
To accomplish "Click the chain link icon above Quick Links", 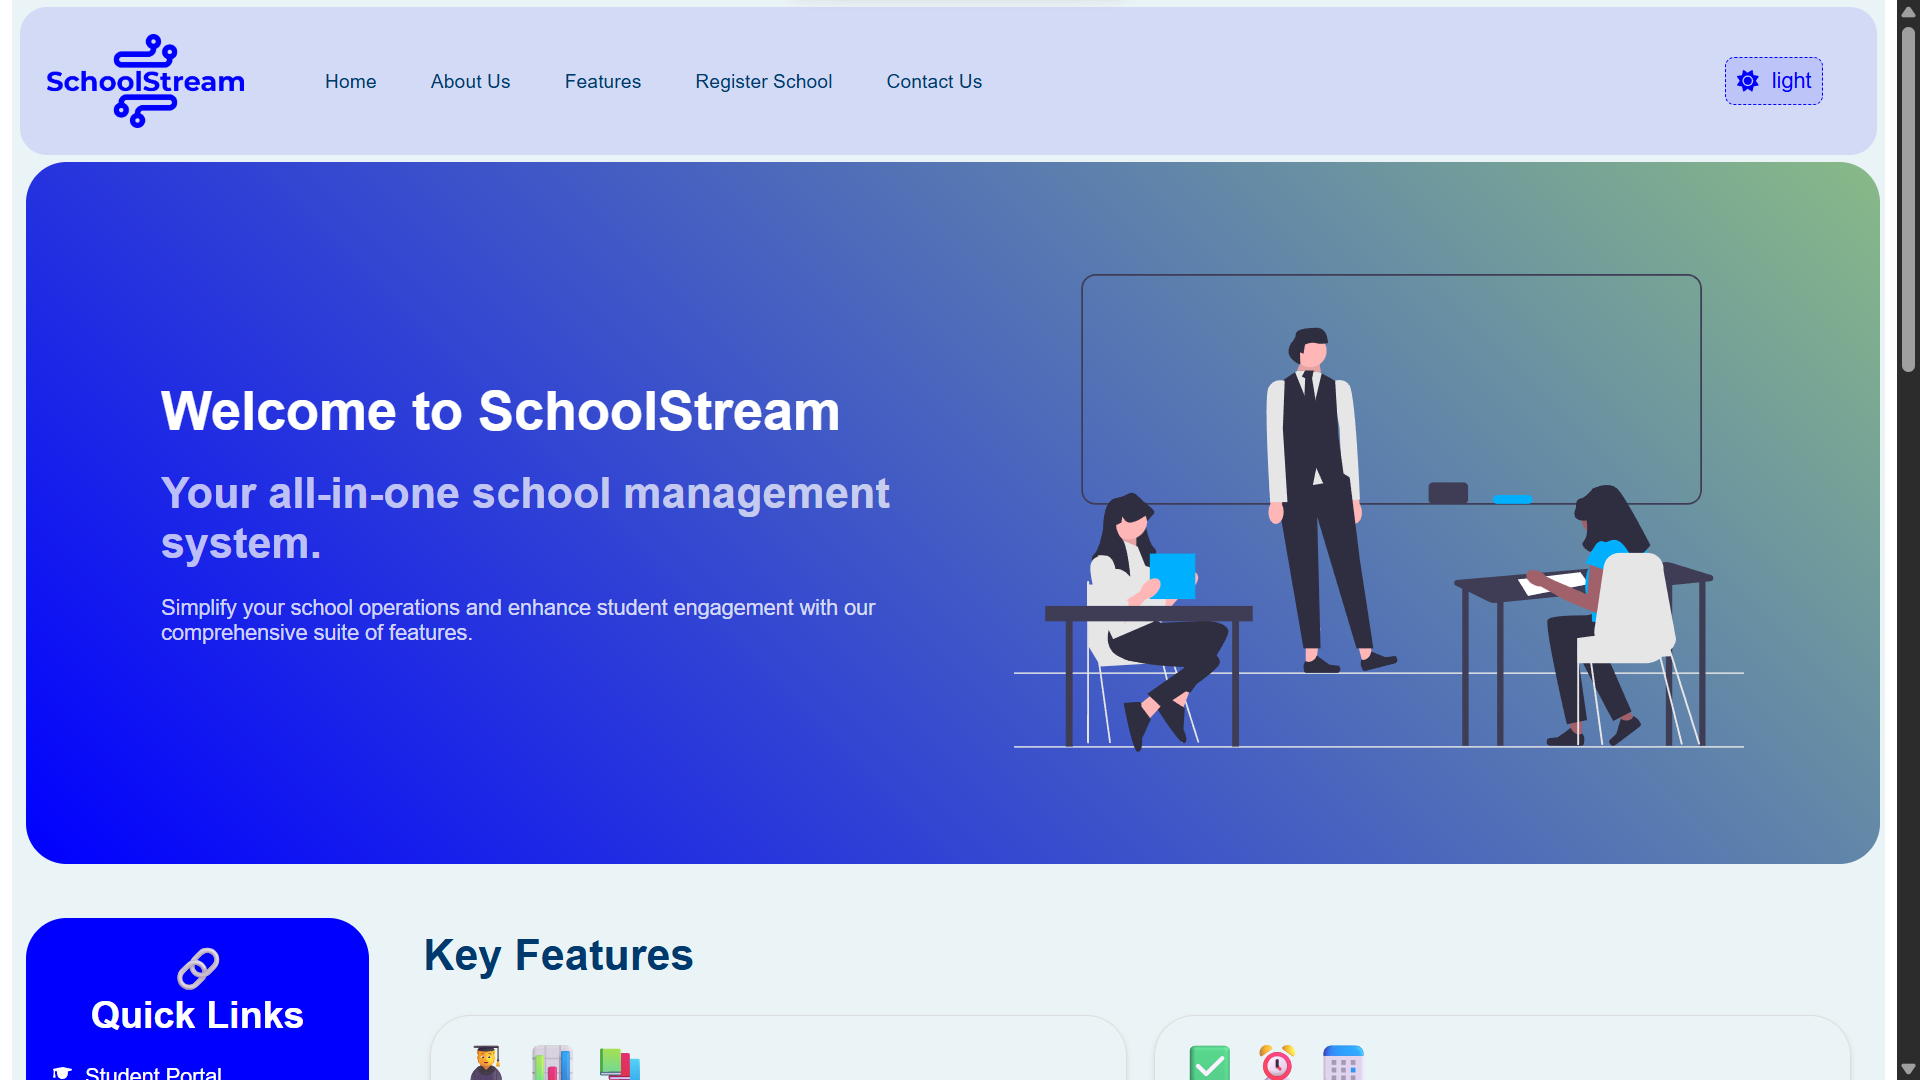I will [197, 967].
